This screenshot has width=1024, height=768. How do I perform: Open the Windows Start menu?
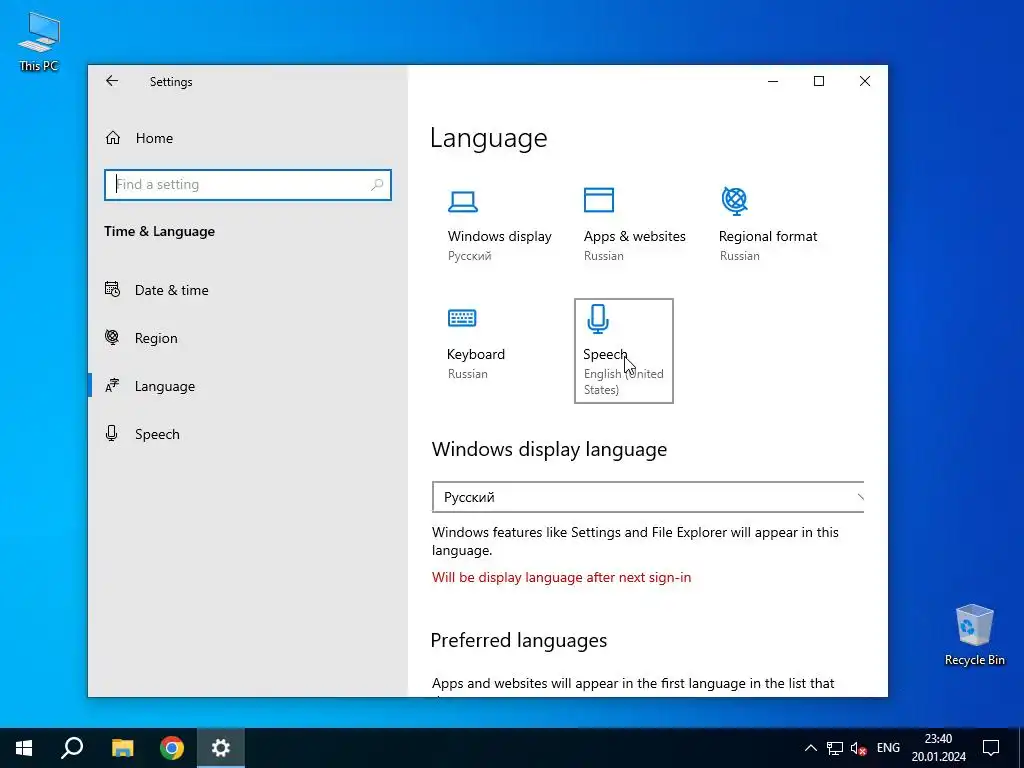click(24, 748)
